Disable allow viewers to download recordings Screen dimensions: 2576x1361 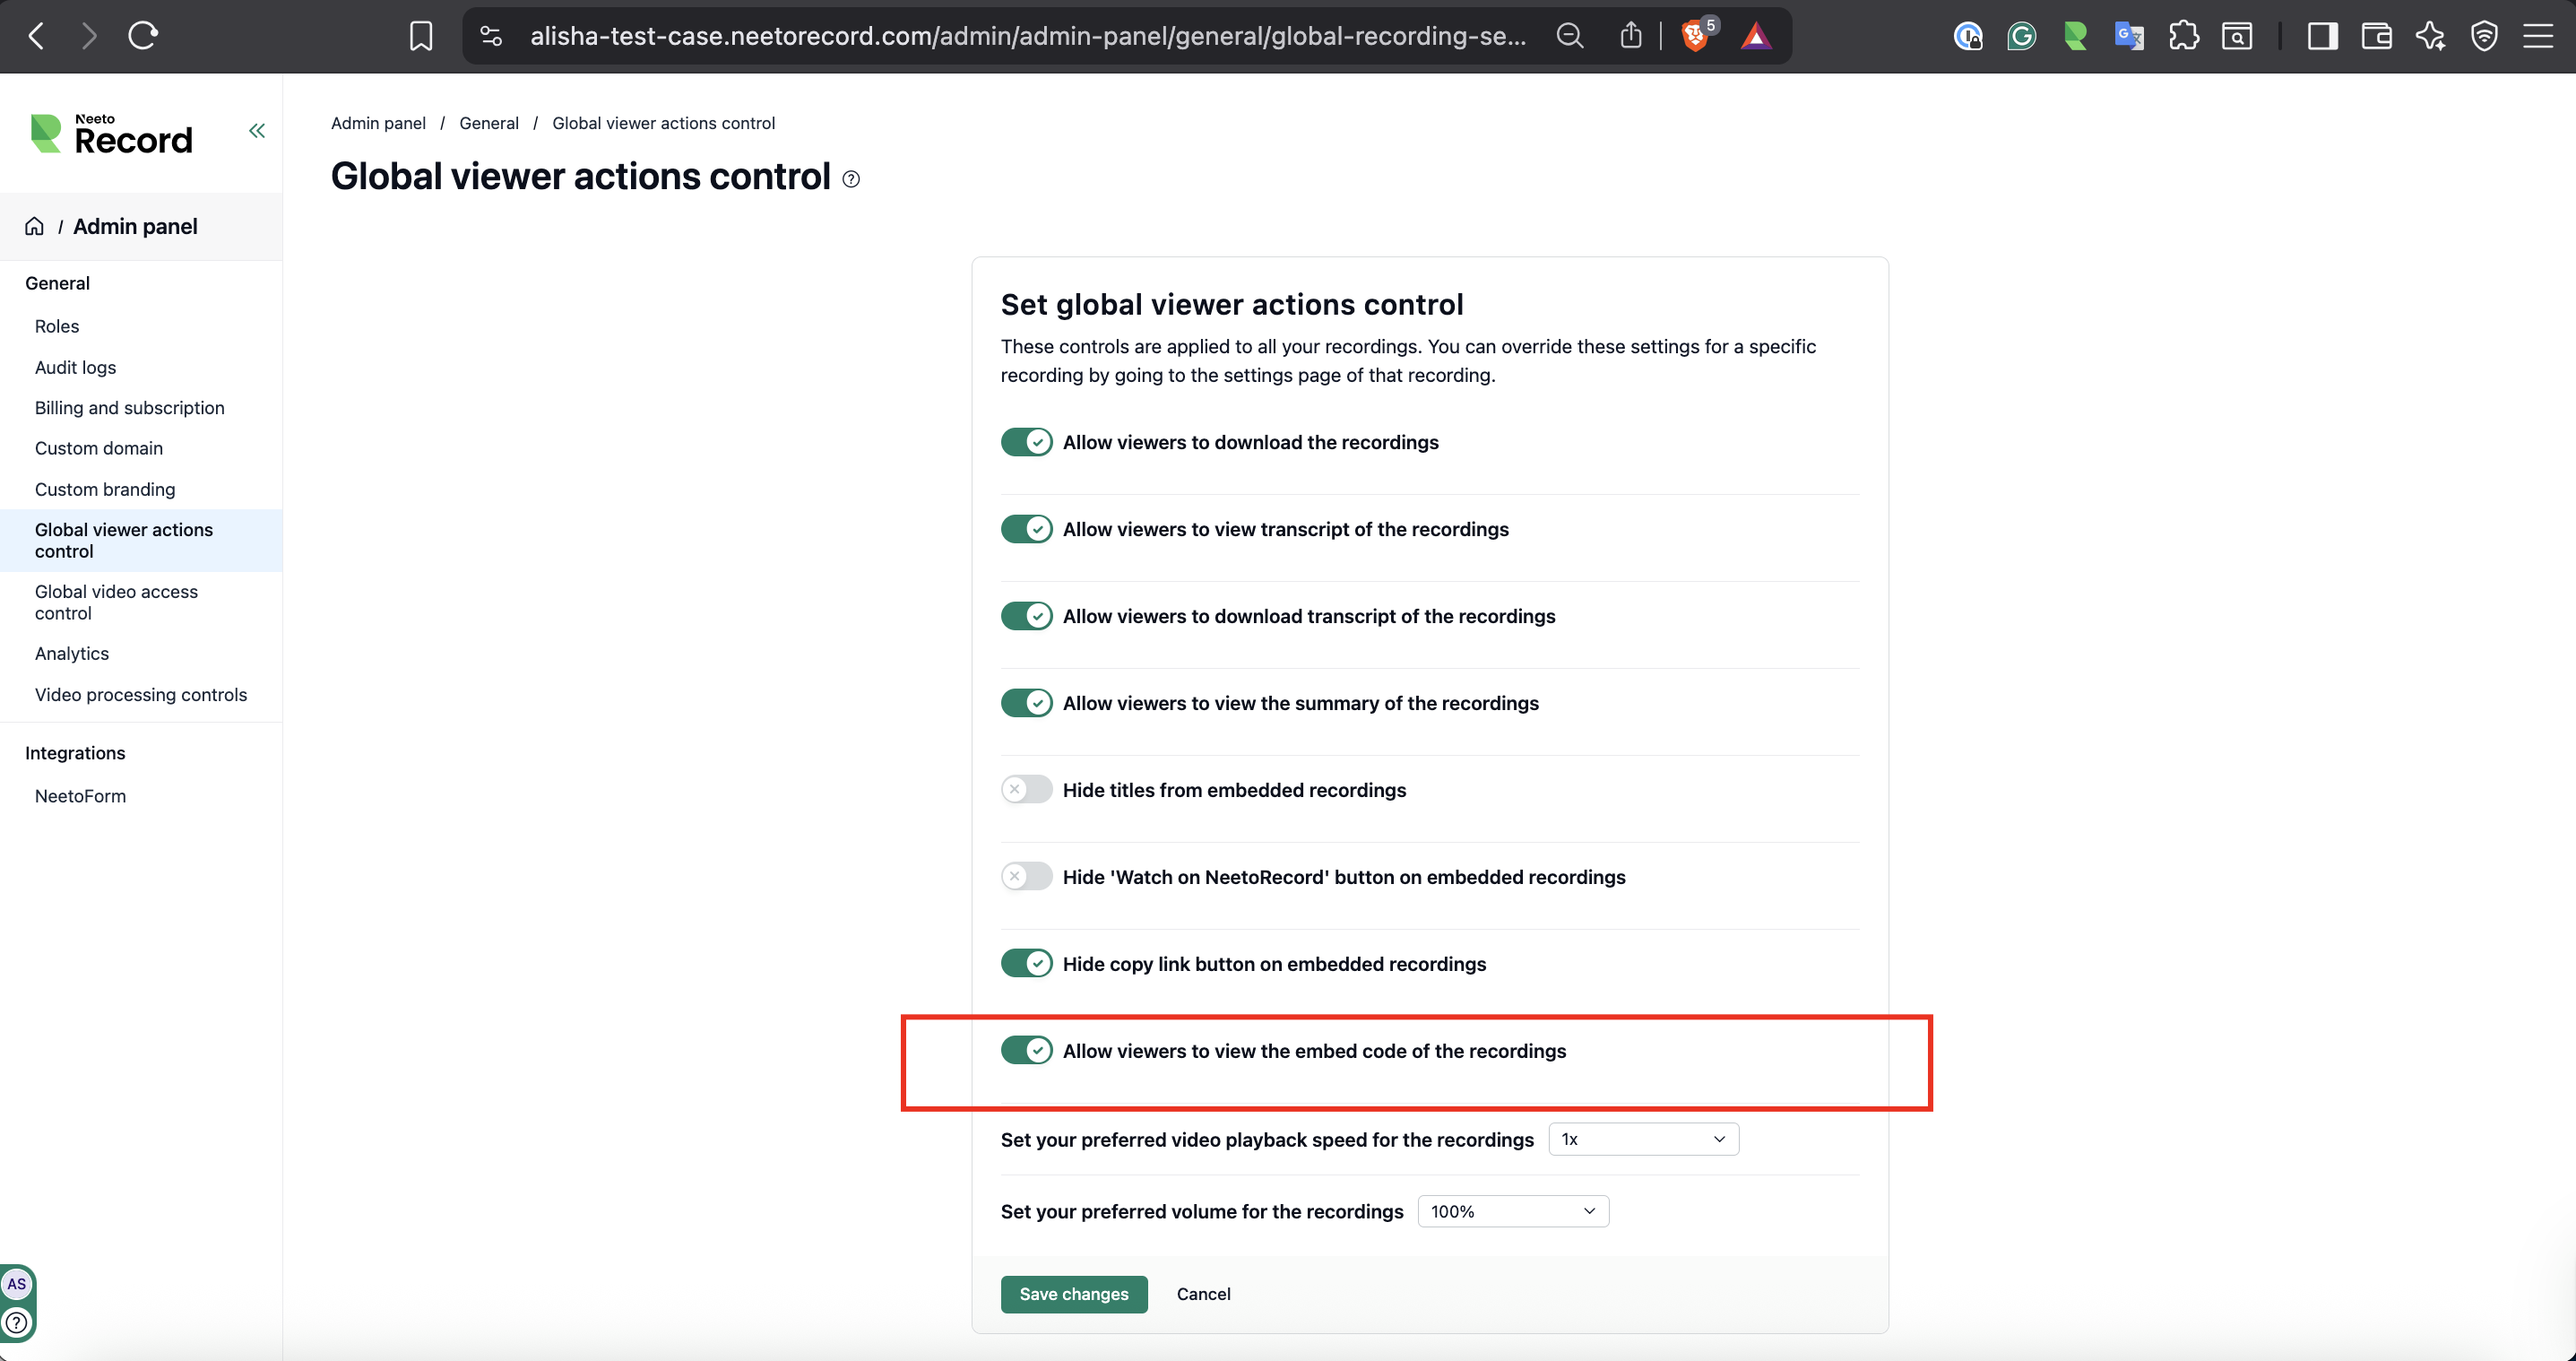pos(1026,442)
